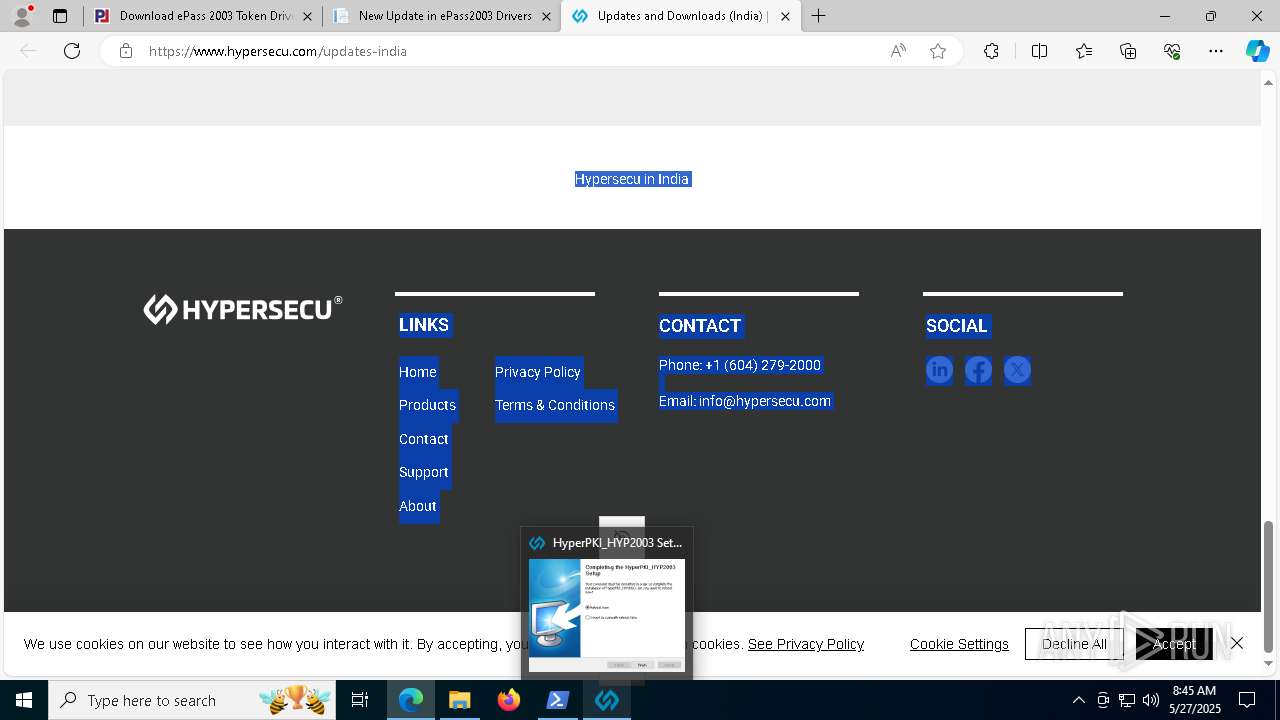Open the network tray icon
The height and width of the screenshot is (720, 1280).
1127,700
